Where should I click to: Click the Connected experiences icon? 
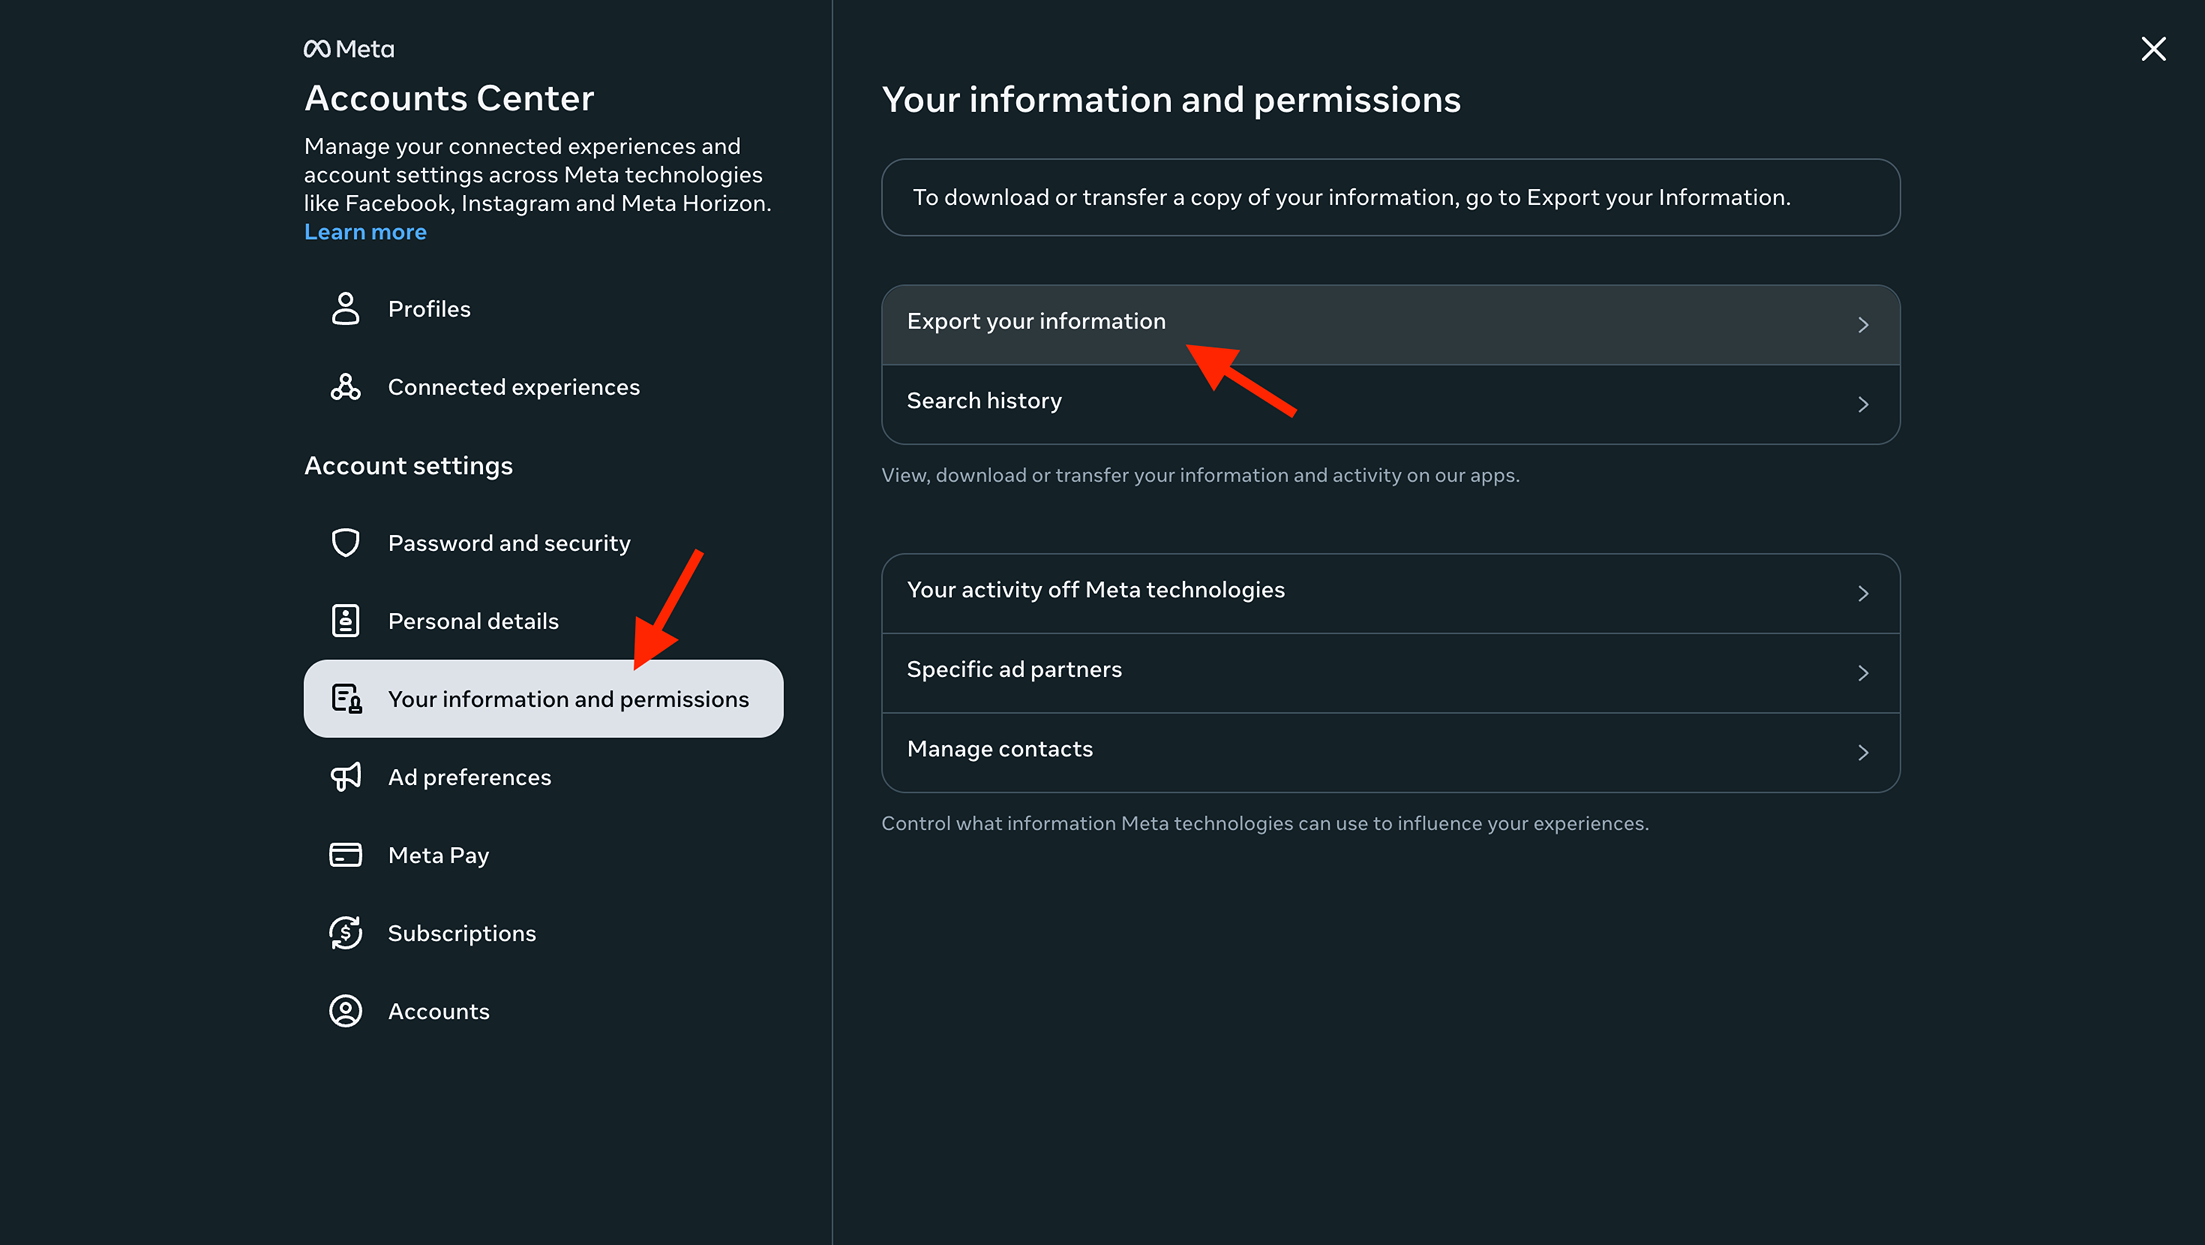(345, 387)
